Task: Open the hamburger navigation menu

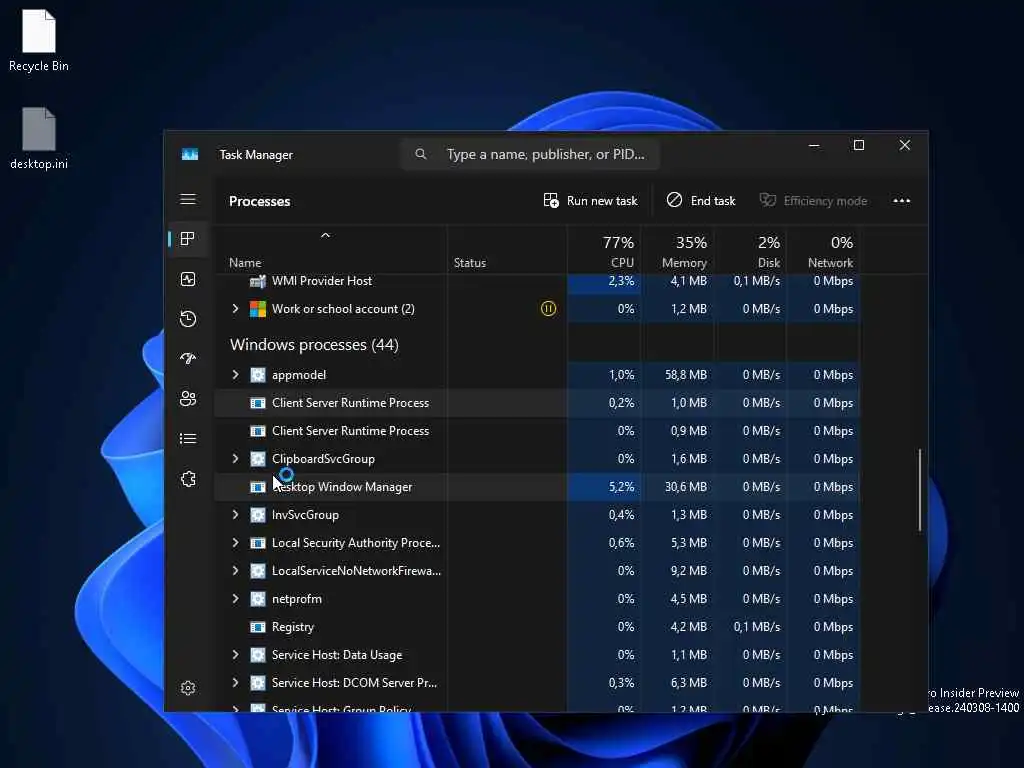Action: 188,199
